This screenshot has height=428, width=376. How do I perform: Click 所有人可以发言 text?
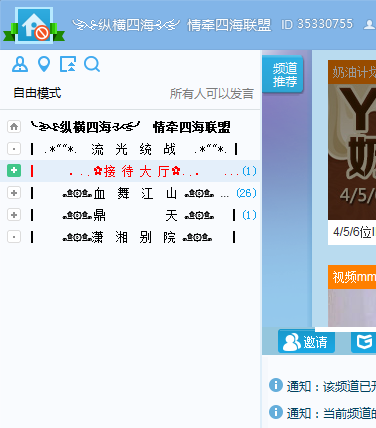(x=212, y=94)
